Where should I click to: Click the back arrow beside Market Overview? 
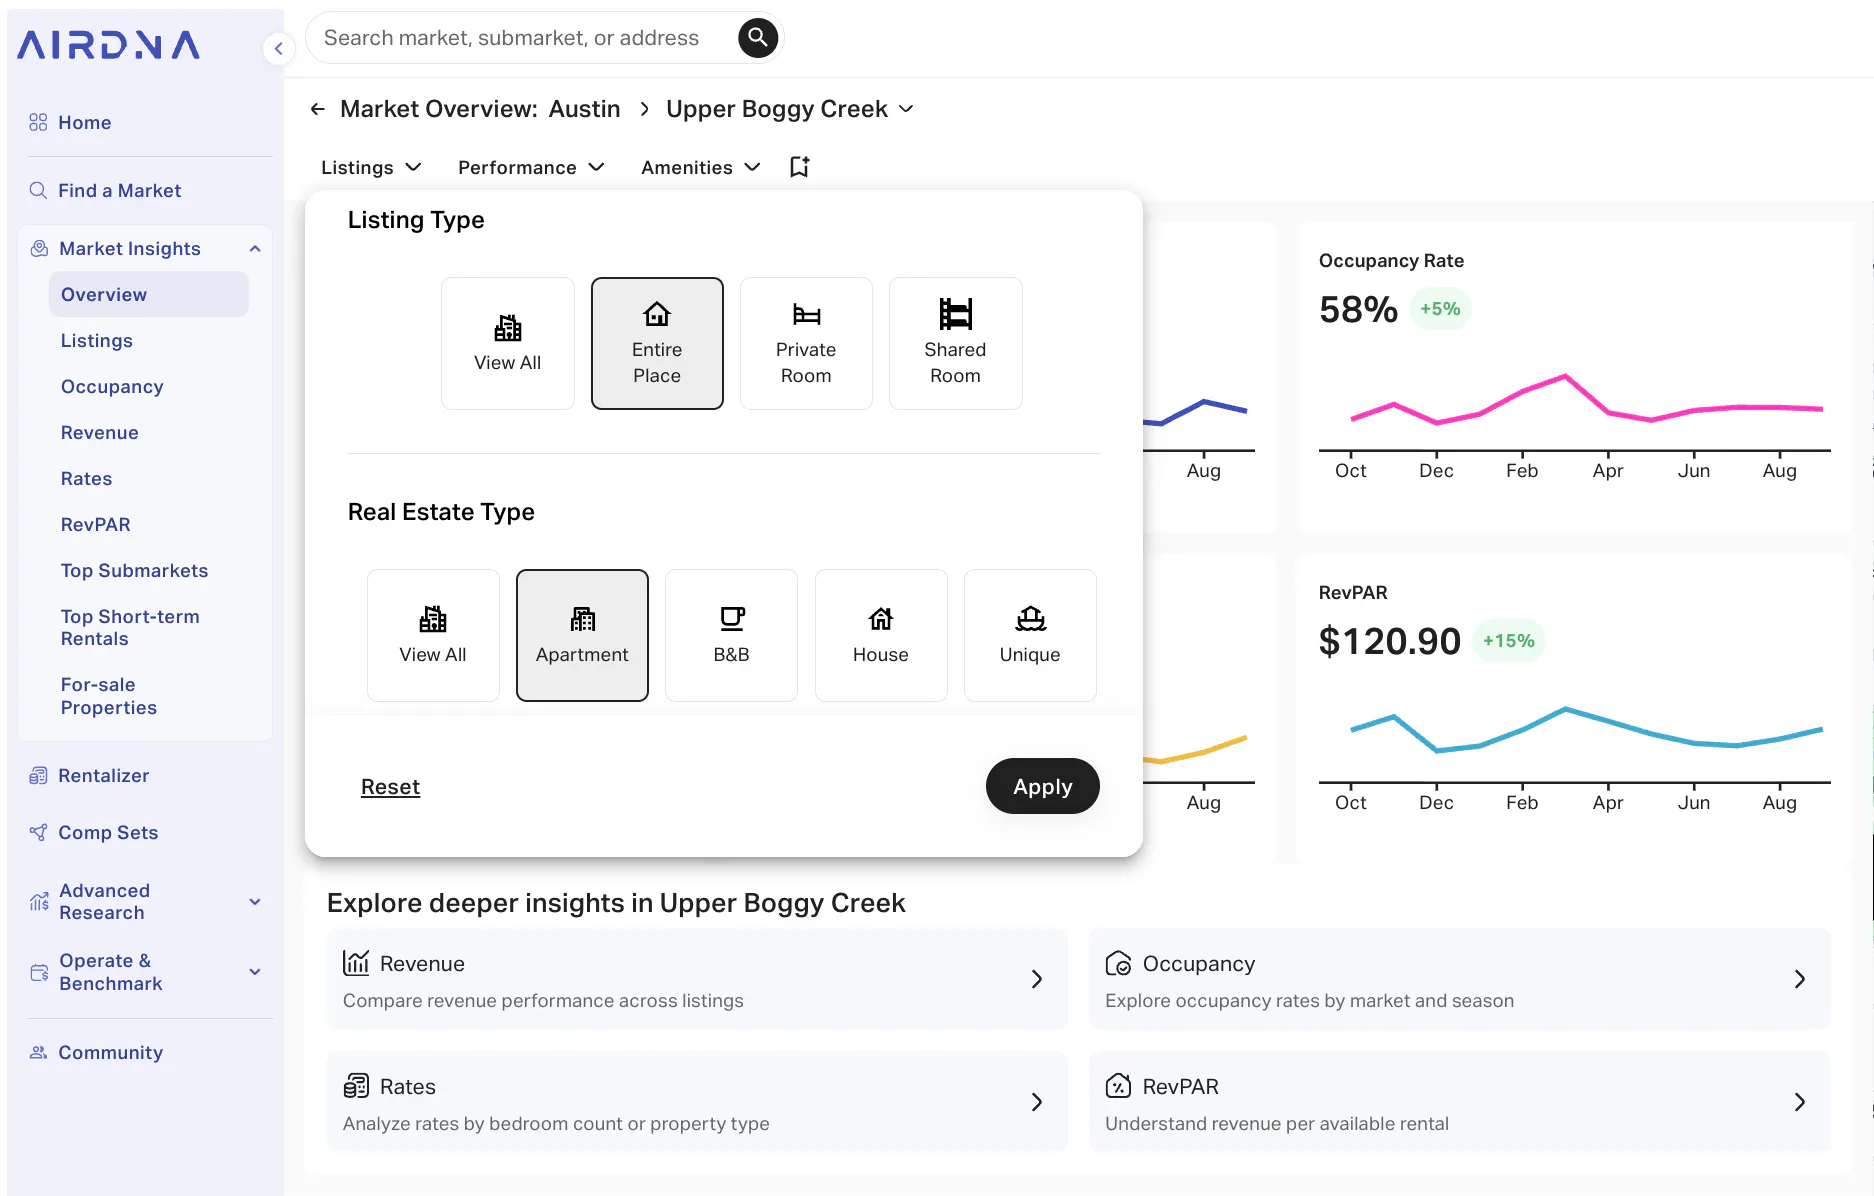[x=318, y=109]
